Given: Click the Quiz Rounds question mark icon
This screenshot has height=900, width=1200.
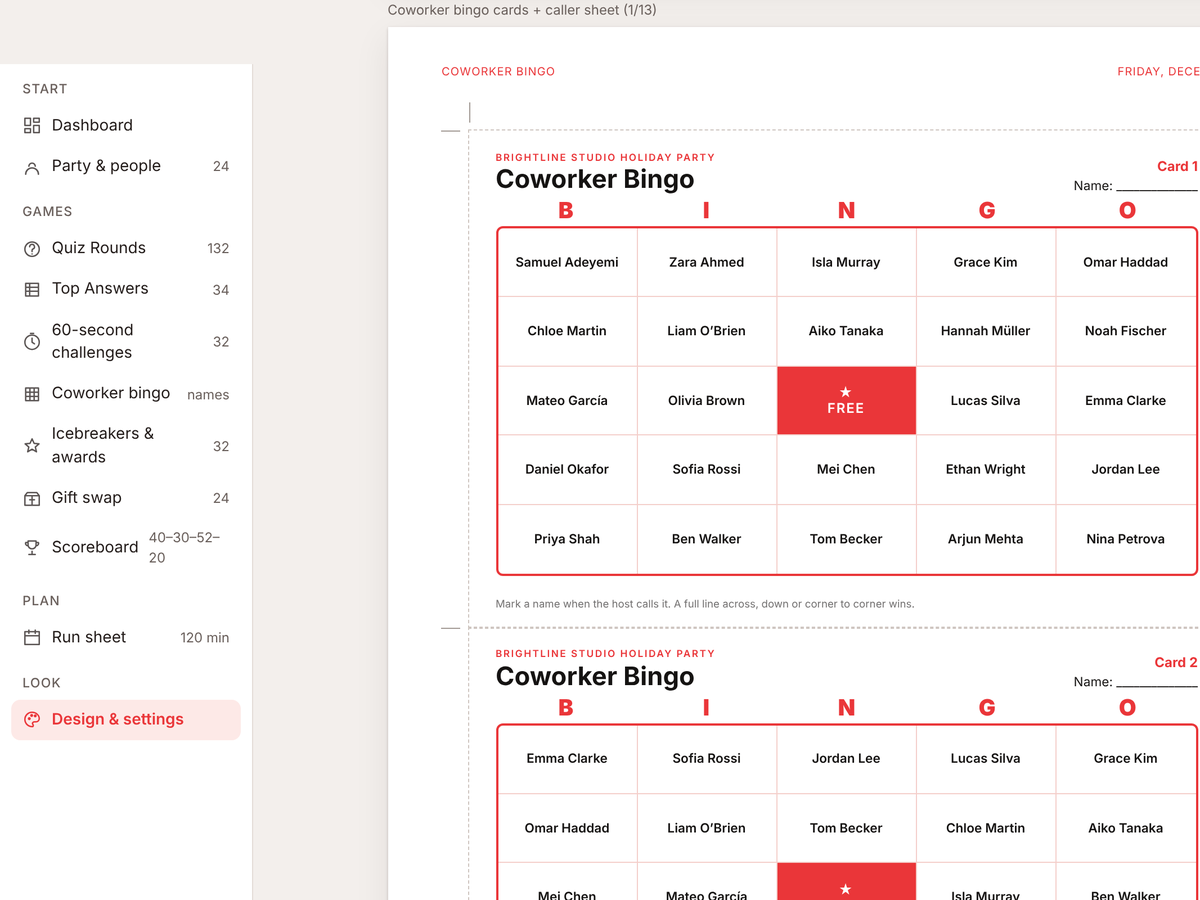Looking at the screenshot, I should coord(32,249).
